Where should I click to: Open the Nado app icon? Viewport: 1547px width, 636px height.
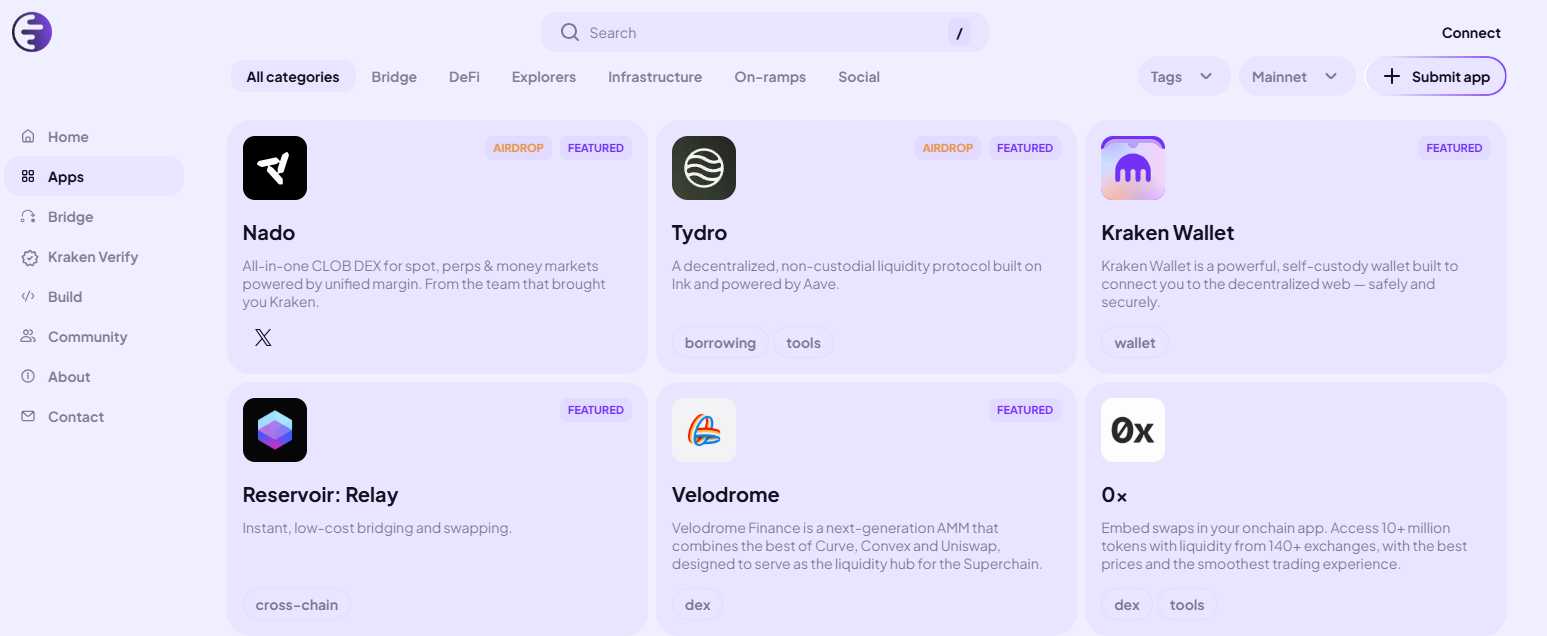(x=274, y=168)
